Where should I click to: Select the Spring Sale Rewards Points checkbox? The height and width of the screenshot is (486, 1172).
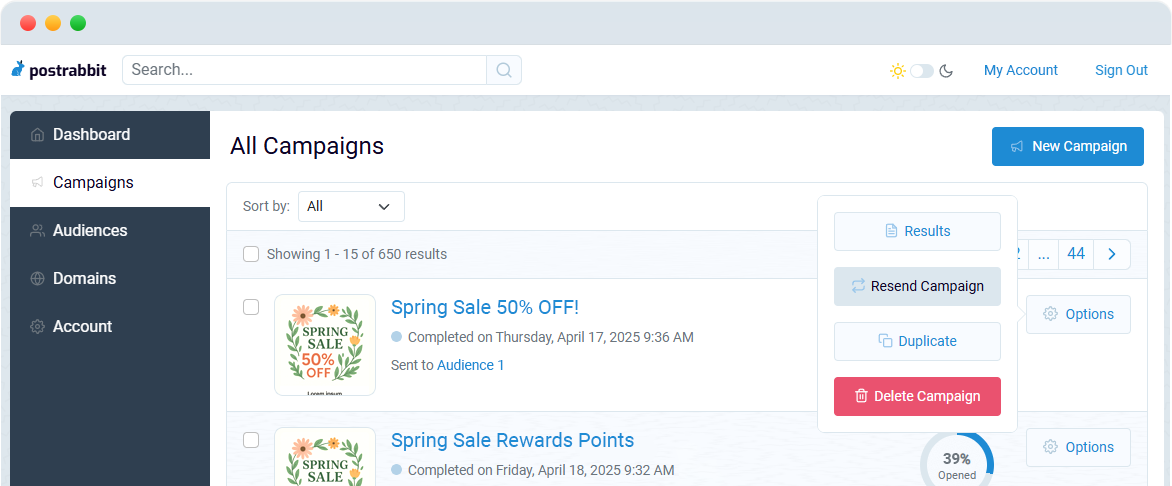point(251,440)
